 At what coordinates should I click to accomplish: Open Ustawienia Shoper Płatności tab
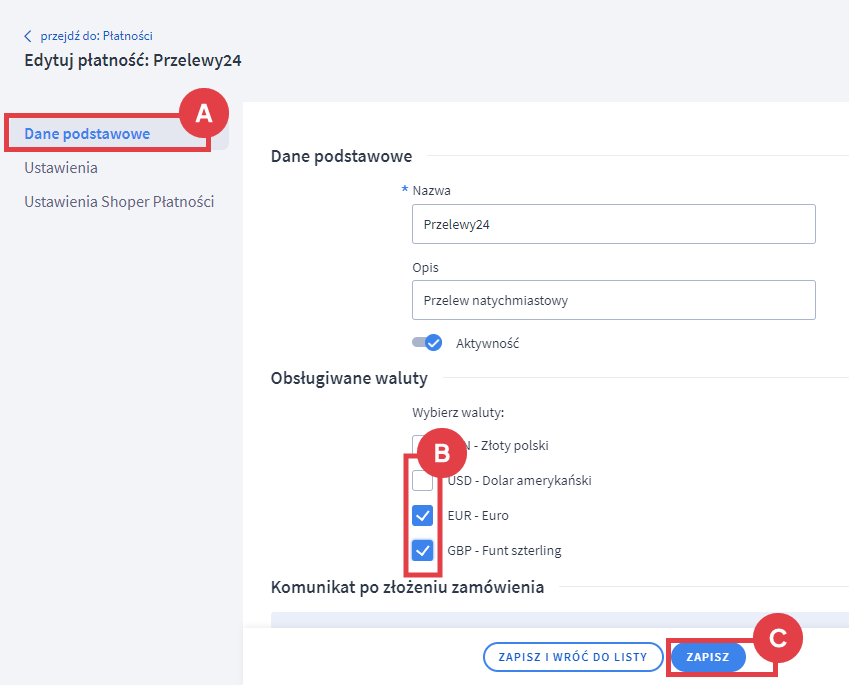pos(119,201)
